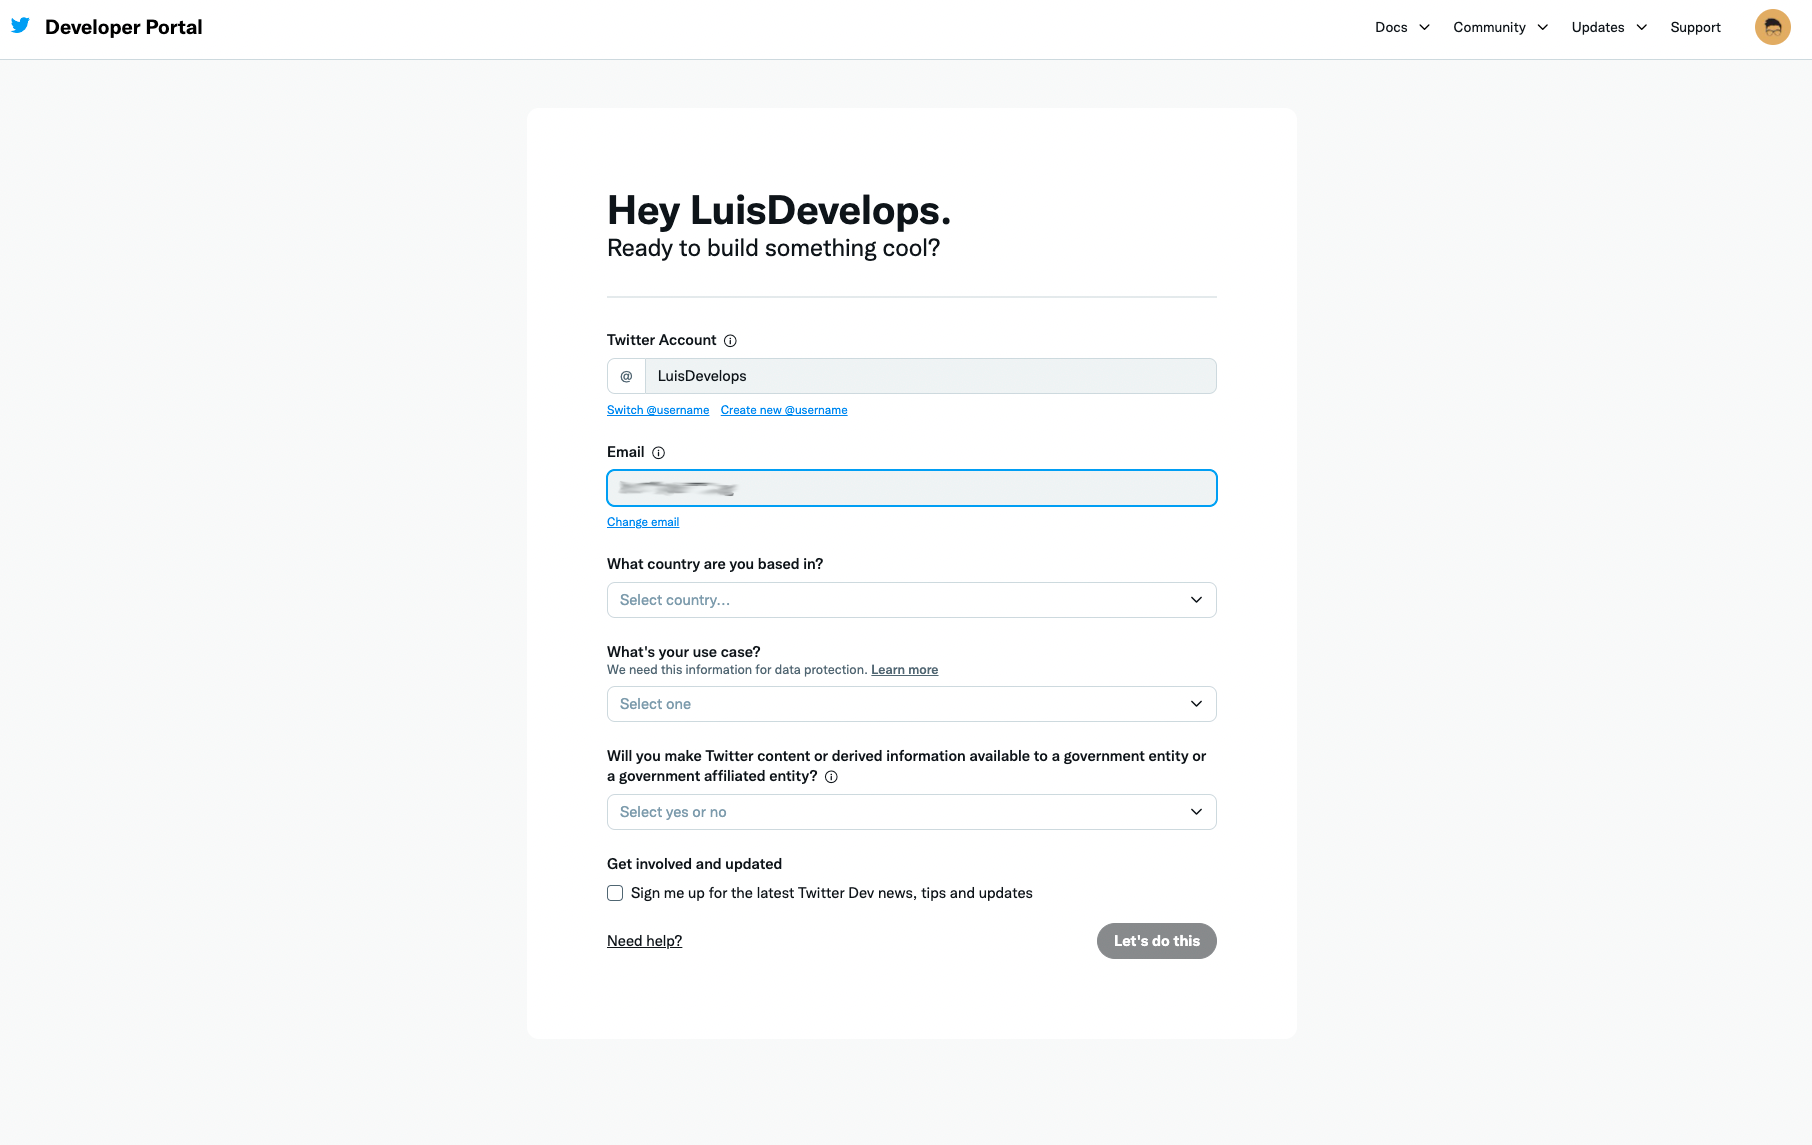1812x1145 pixels.
Task: Click the Need help? link
Action: click(x=645, y=941)
